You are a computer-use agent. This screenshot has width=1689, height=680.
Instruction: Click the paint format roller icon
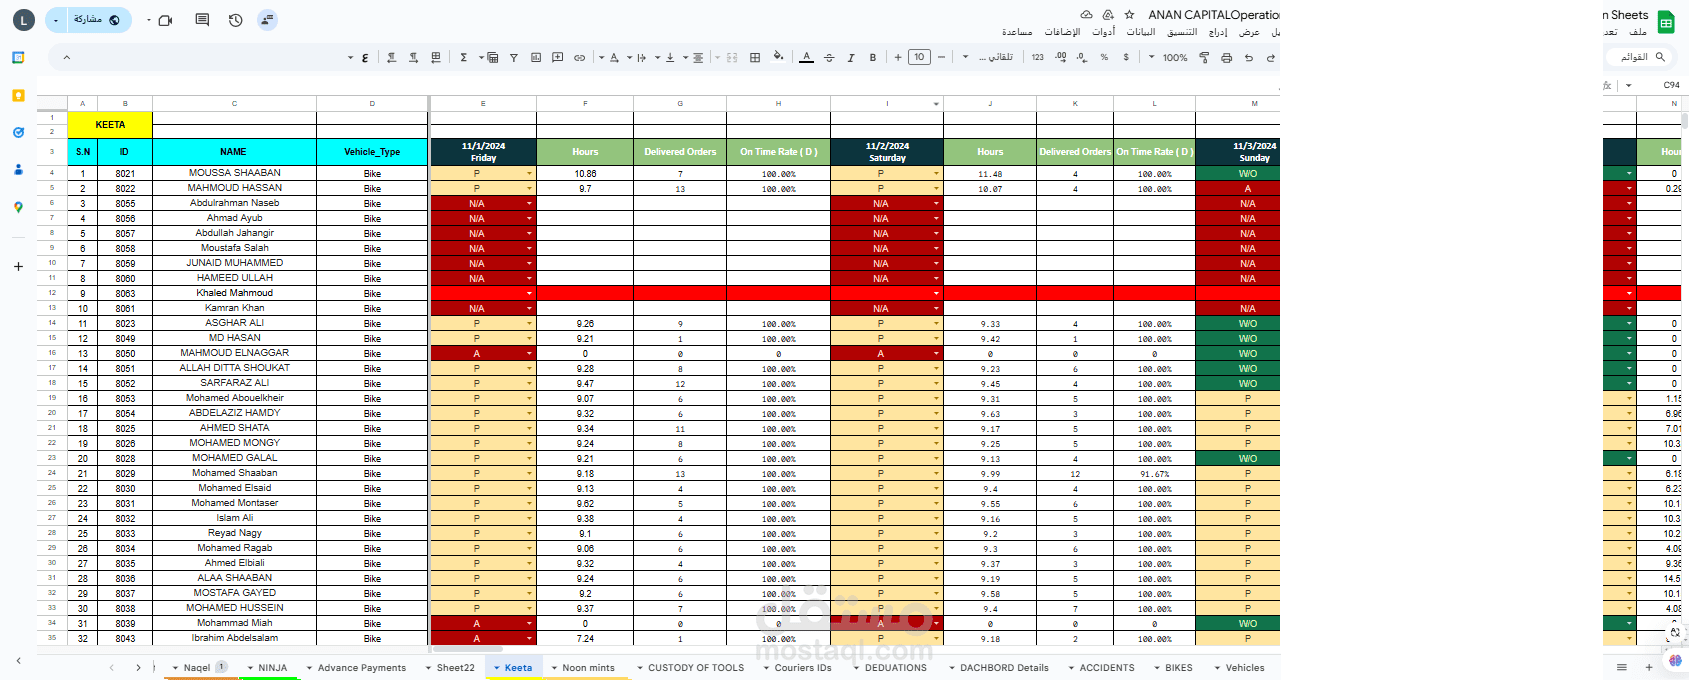pos(1204,58)
